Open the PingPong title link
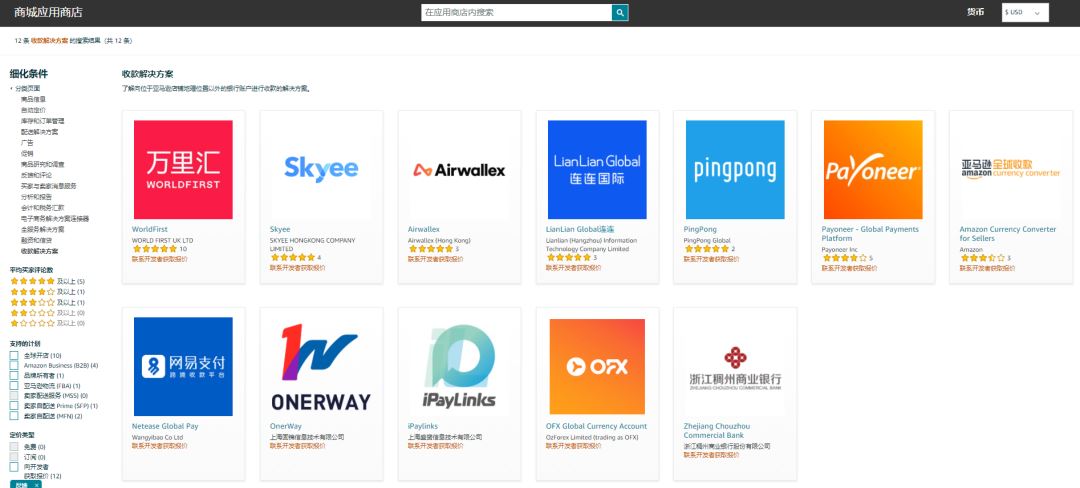This screenshot has width=1080, height=488. (x=700, y=229)
